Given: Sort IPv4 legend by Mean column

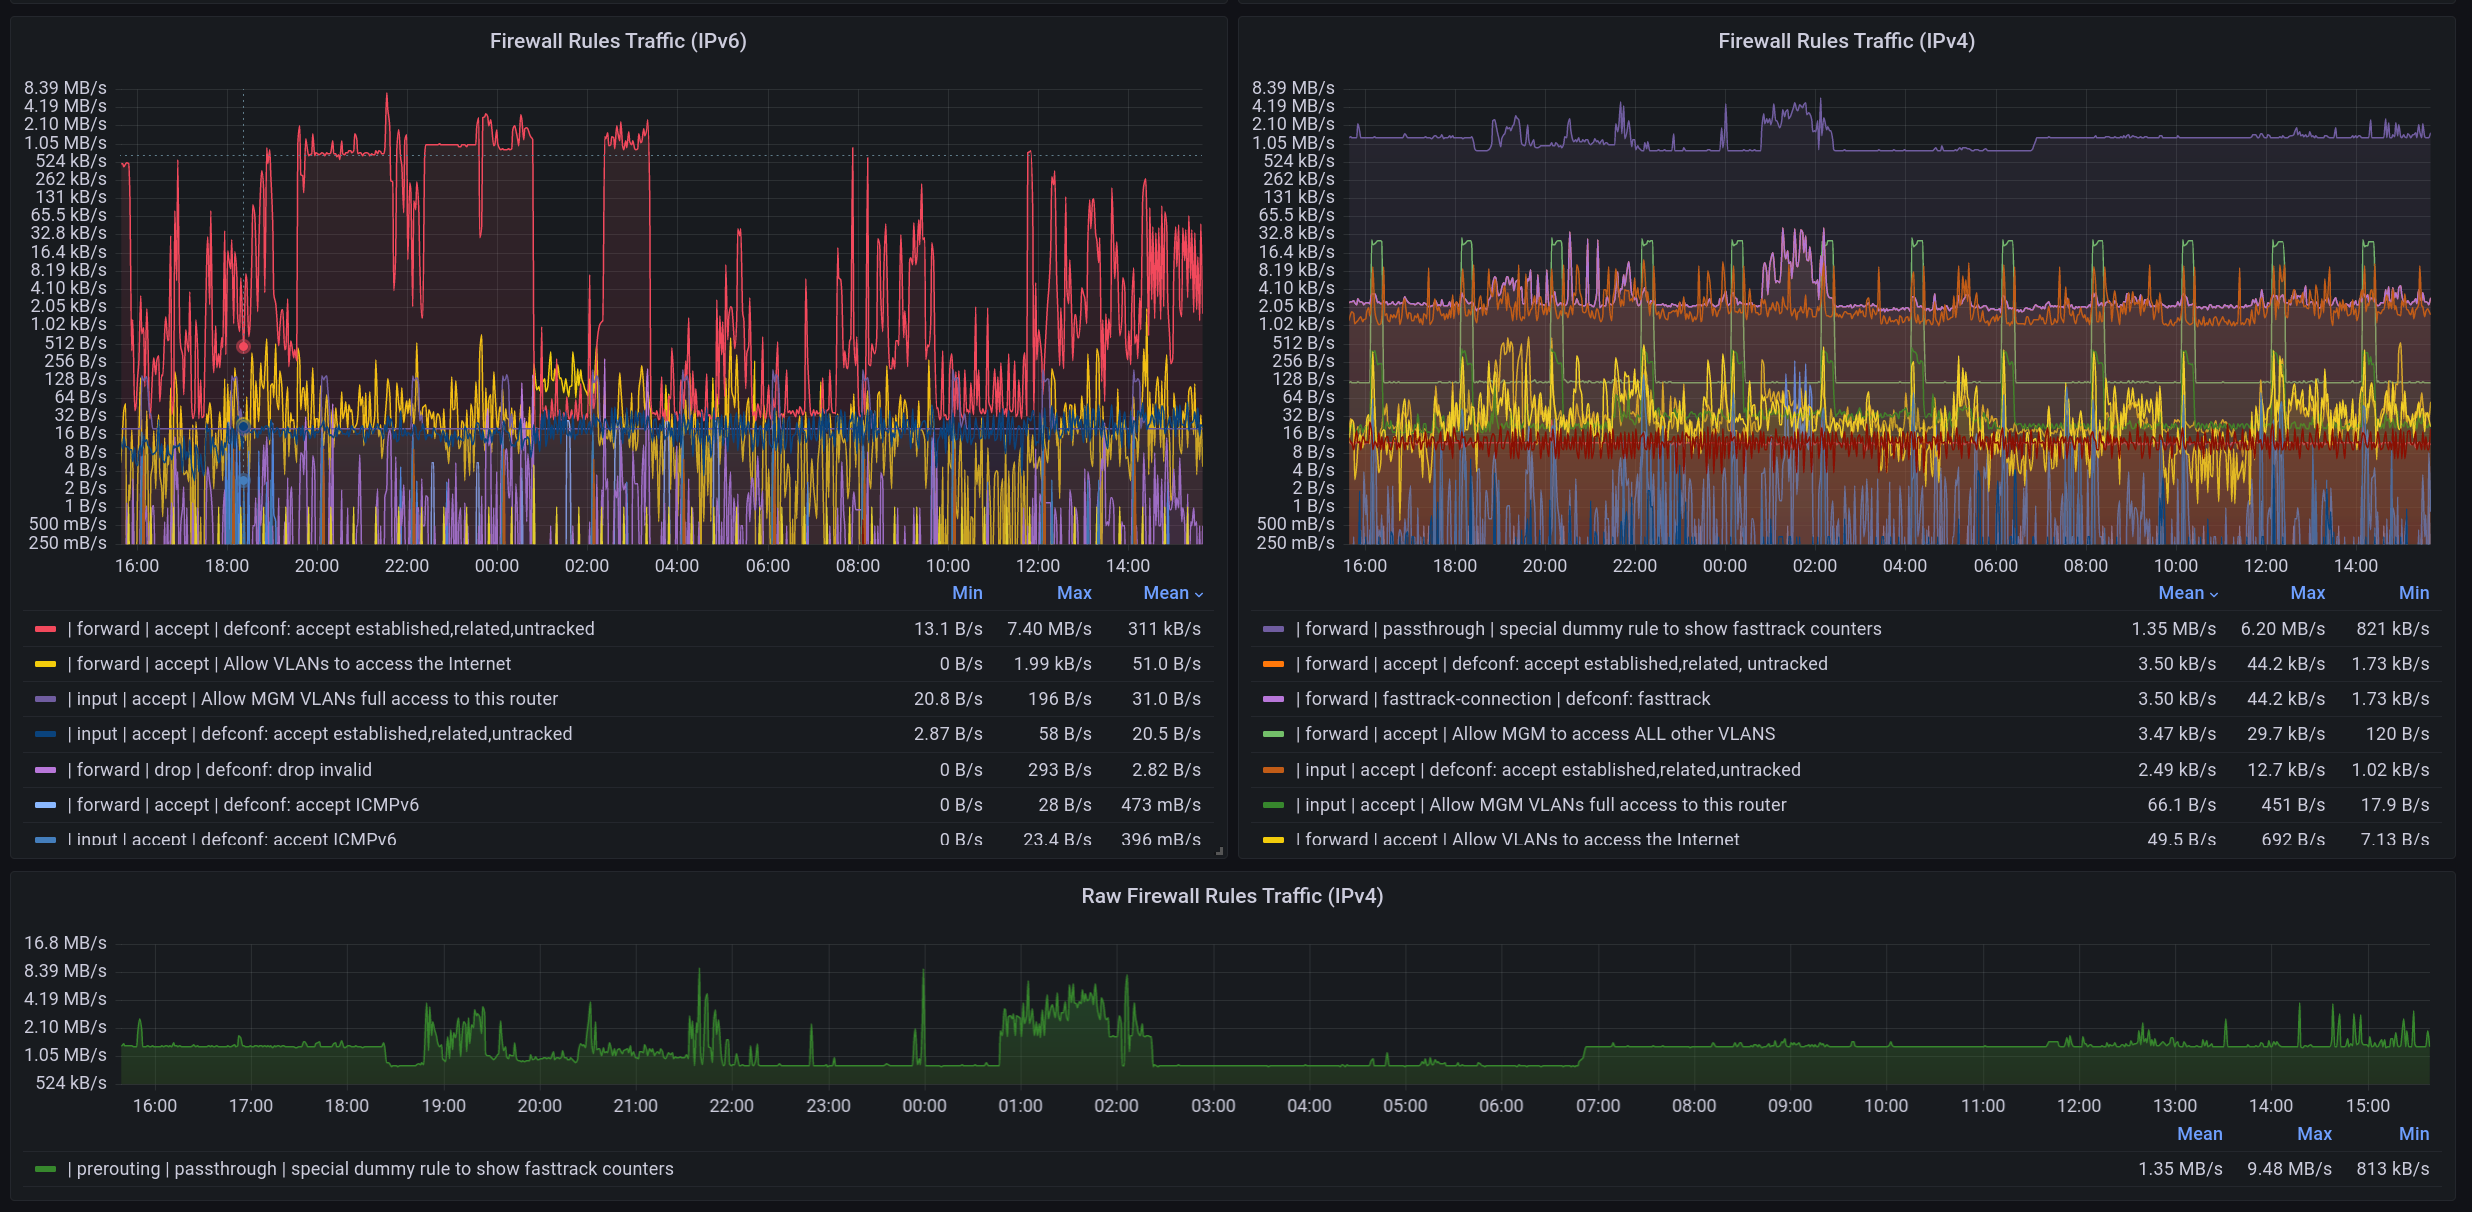Looking at the screenshot, I should point(2181,593).
